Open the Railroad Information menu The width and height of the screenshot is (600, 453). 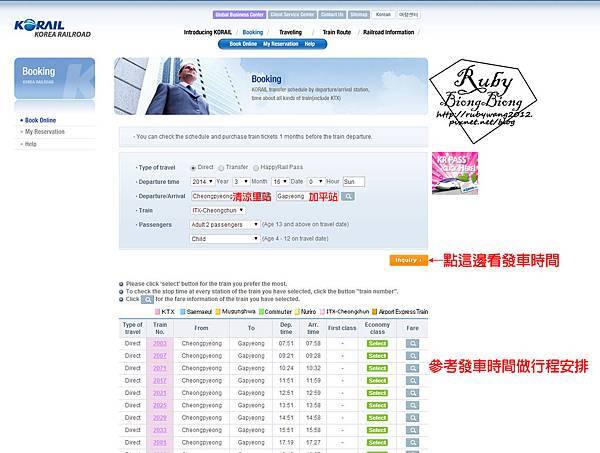[x=388, y=33]
